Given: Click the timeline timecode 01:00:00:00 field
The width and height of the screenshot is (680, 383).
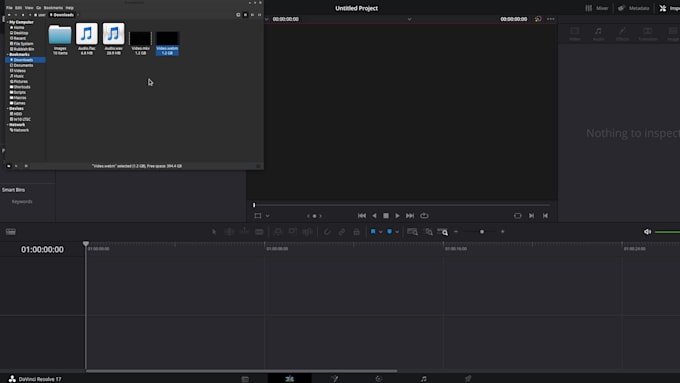Looking at the screenshot, I should 42,249.
